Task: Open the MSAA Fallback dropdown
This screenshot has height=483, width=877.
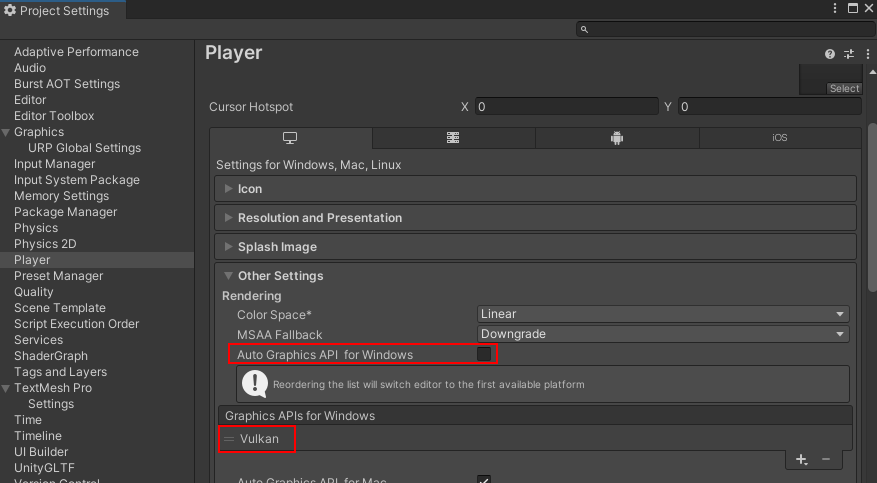Action: click(x=663, y=334)
